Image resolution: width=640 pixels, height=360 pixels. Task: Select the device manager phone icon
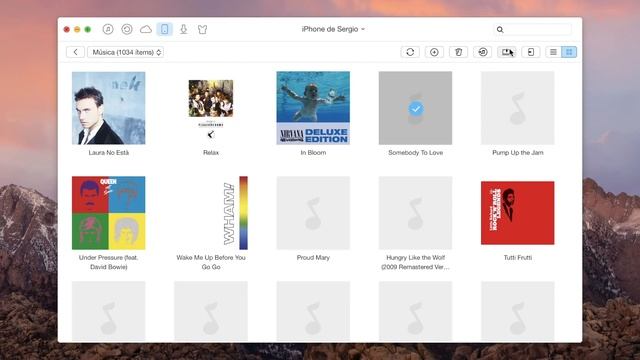click(x=164, y=29)
